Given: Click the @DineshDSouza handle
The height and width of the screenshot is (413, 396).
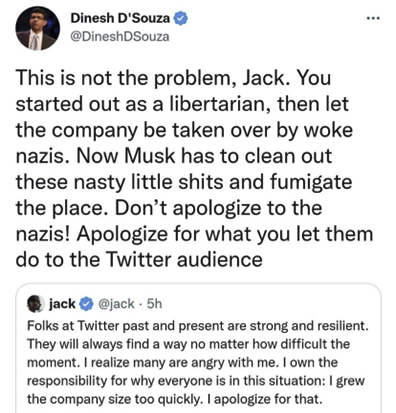Looking at the screenshot, I should pos(119,36).
